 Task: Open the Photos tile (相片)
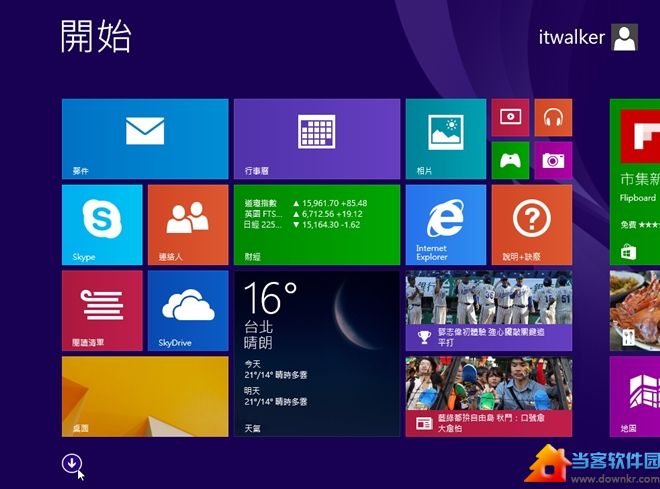click(446, 139)
